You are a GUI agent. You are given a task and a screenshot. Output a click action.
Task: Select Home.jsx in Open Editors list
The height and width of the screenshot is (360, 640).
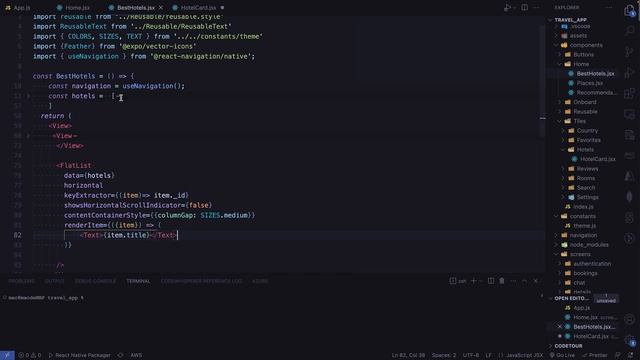tap(585, 318)
